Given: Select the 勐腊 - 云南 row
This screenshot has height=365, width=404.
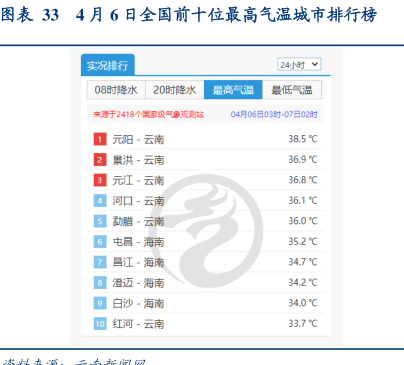Looking at the screenshot, I should coord(206,221).
